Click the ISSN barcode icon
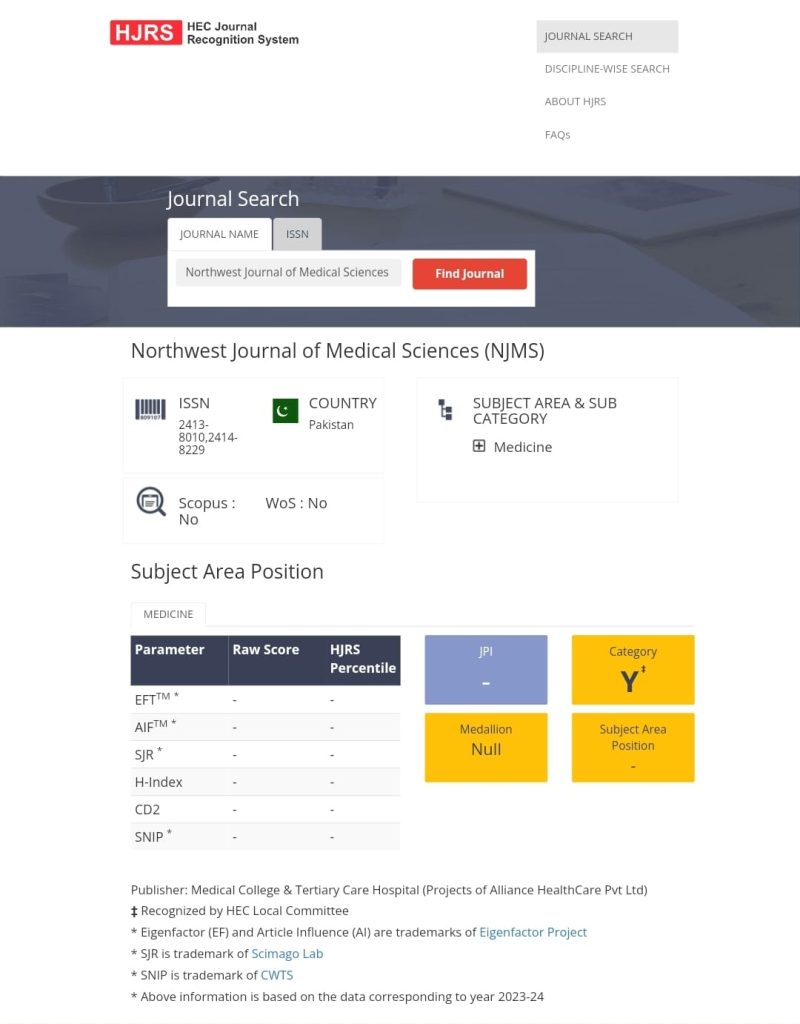The height and width of the screenshot is (1024, 800). click(151, 409)
